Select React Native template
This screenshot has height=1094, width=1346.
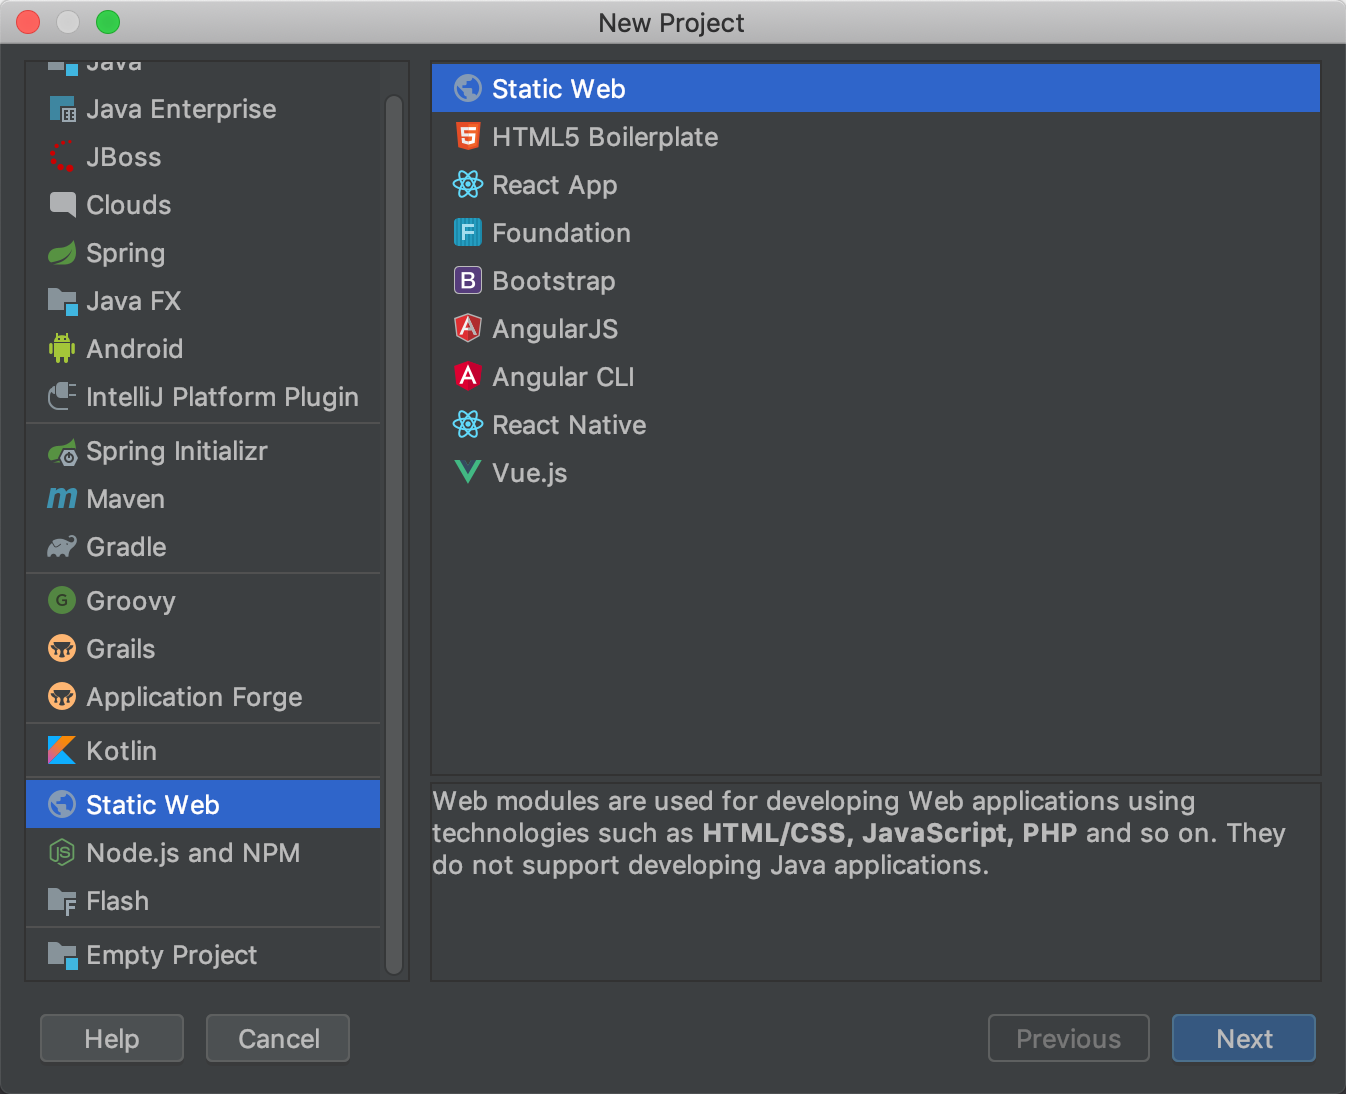(x=876, y=425)
